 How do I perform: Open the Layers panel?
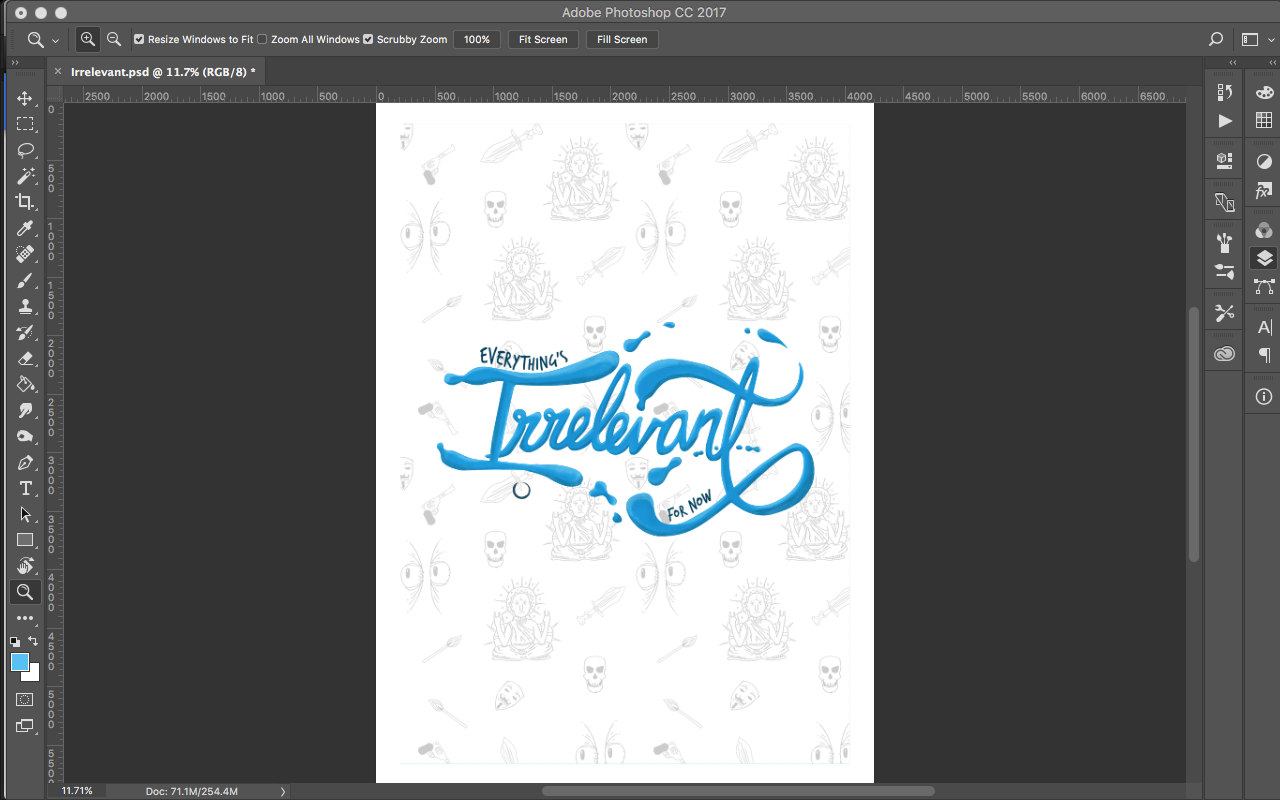pos(1264,258)
